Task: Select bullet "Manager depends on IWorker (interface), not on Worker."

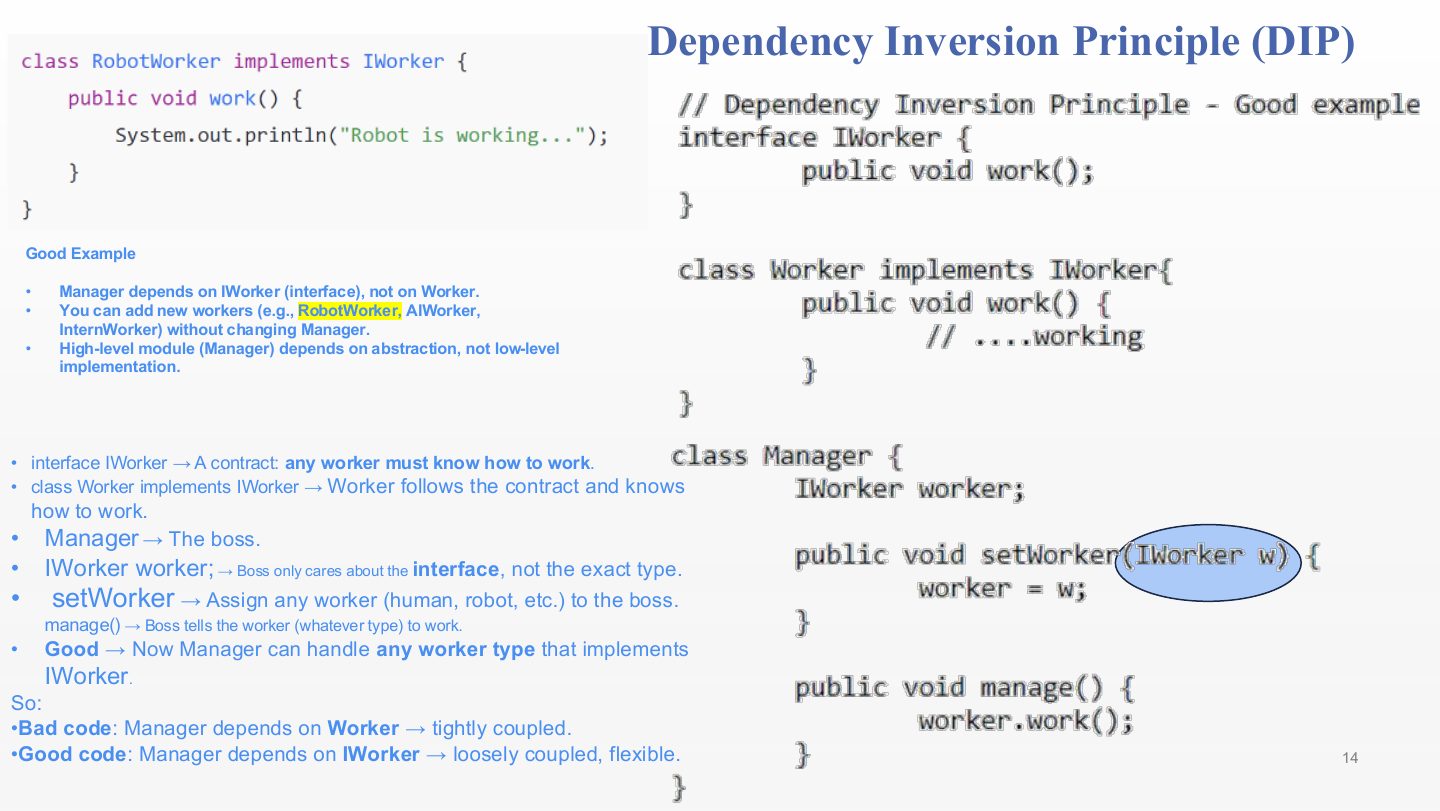Action: pos(269,292)
